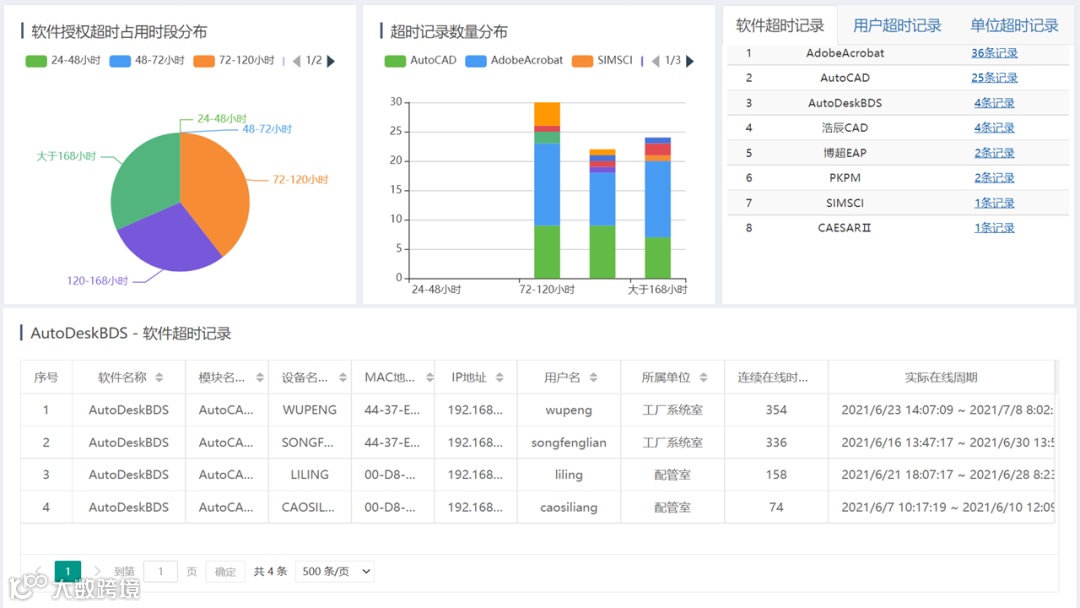The image size is (1080, 608).
Task: Open SIMSCI 1条记录 link
Action: [x=994, y=203]
